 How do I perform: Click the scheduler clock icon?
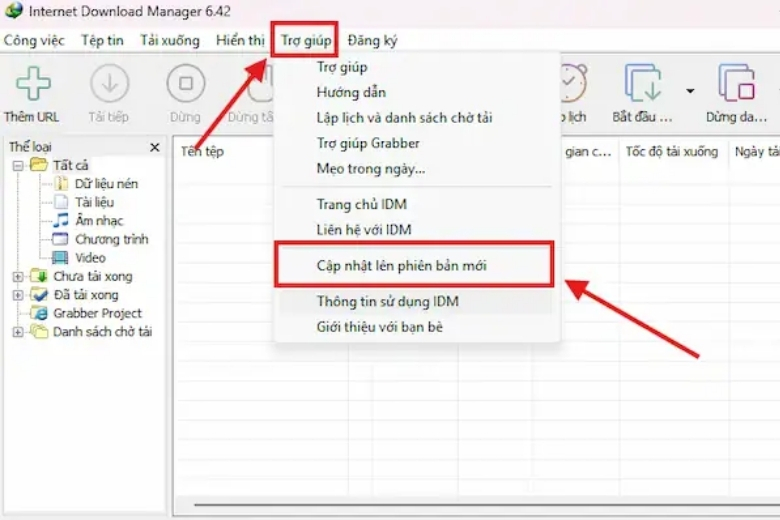coord(573,83)
